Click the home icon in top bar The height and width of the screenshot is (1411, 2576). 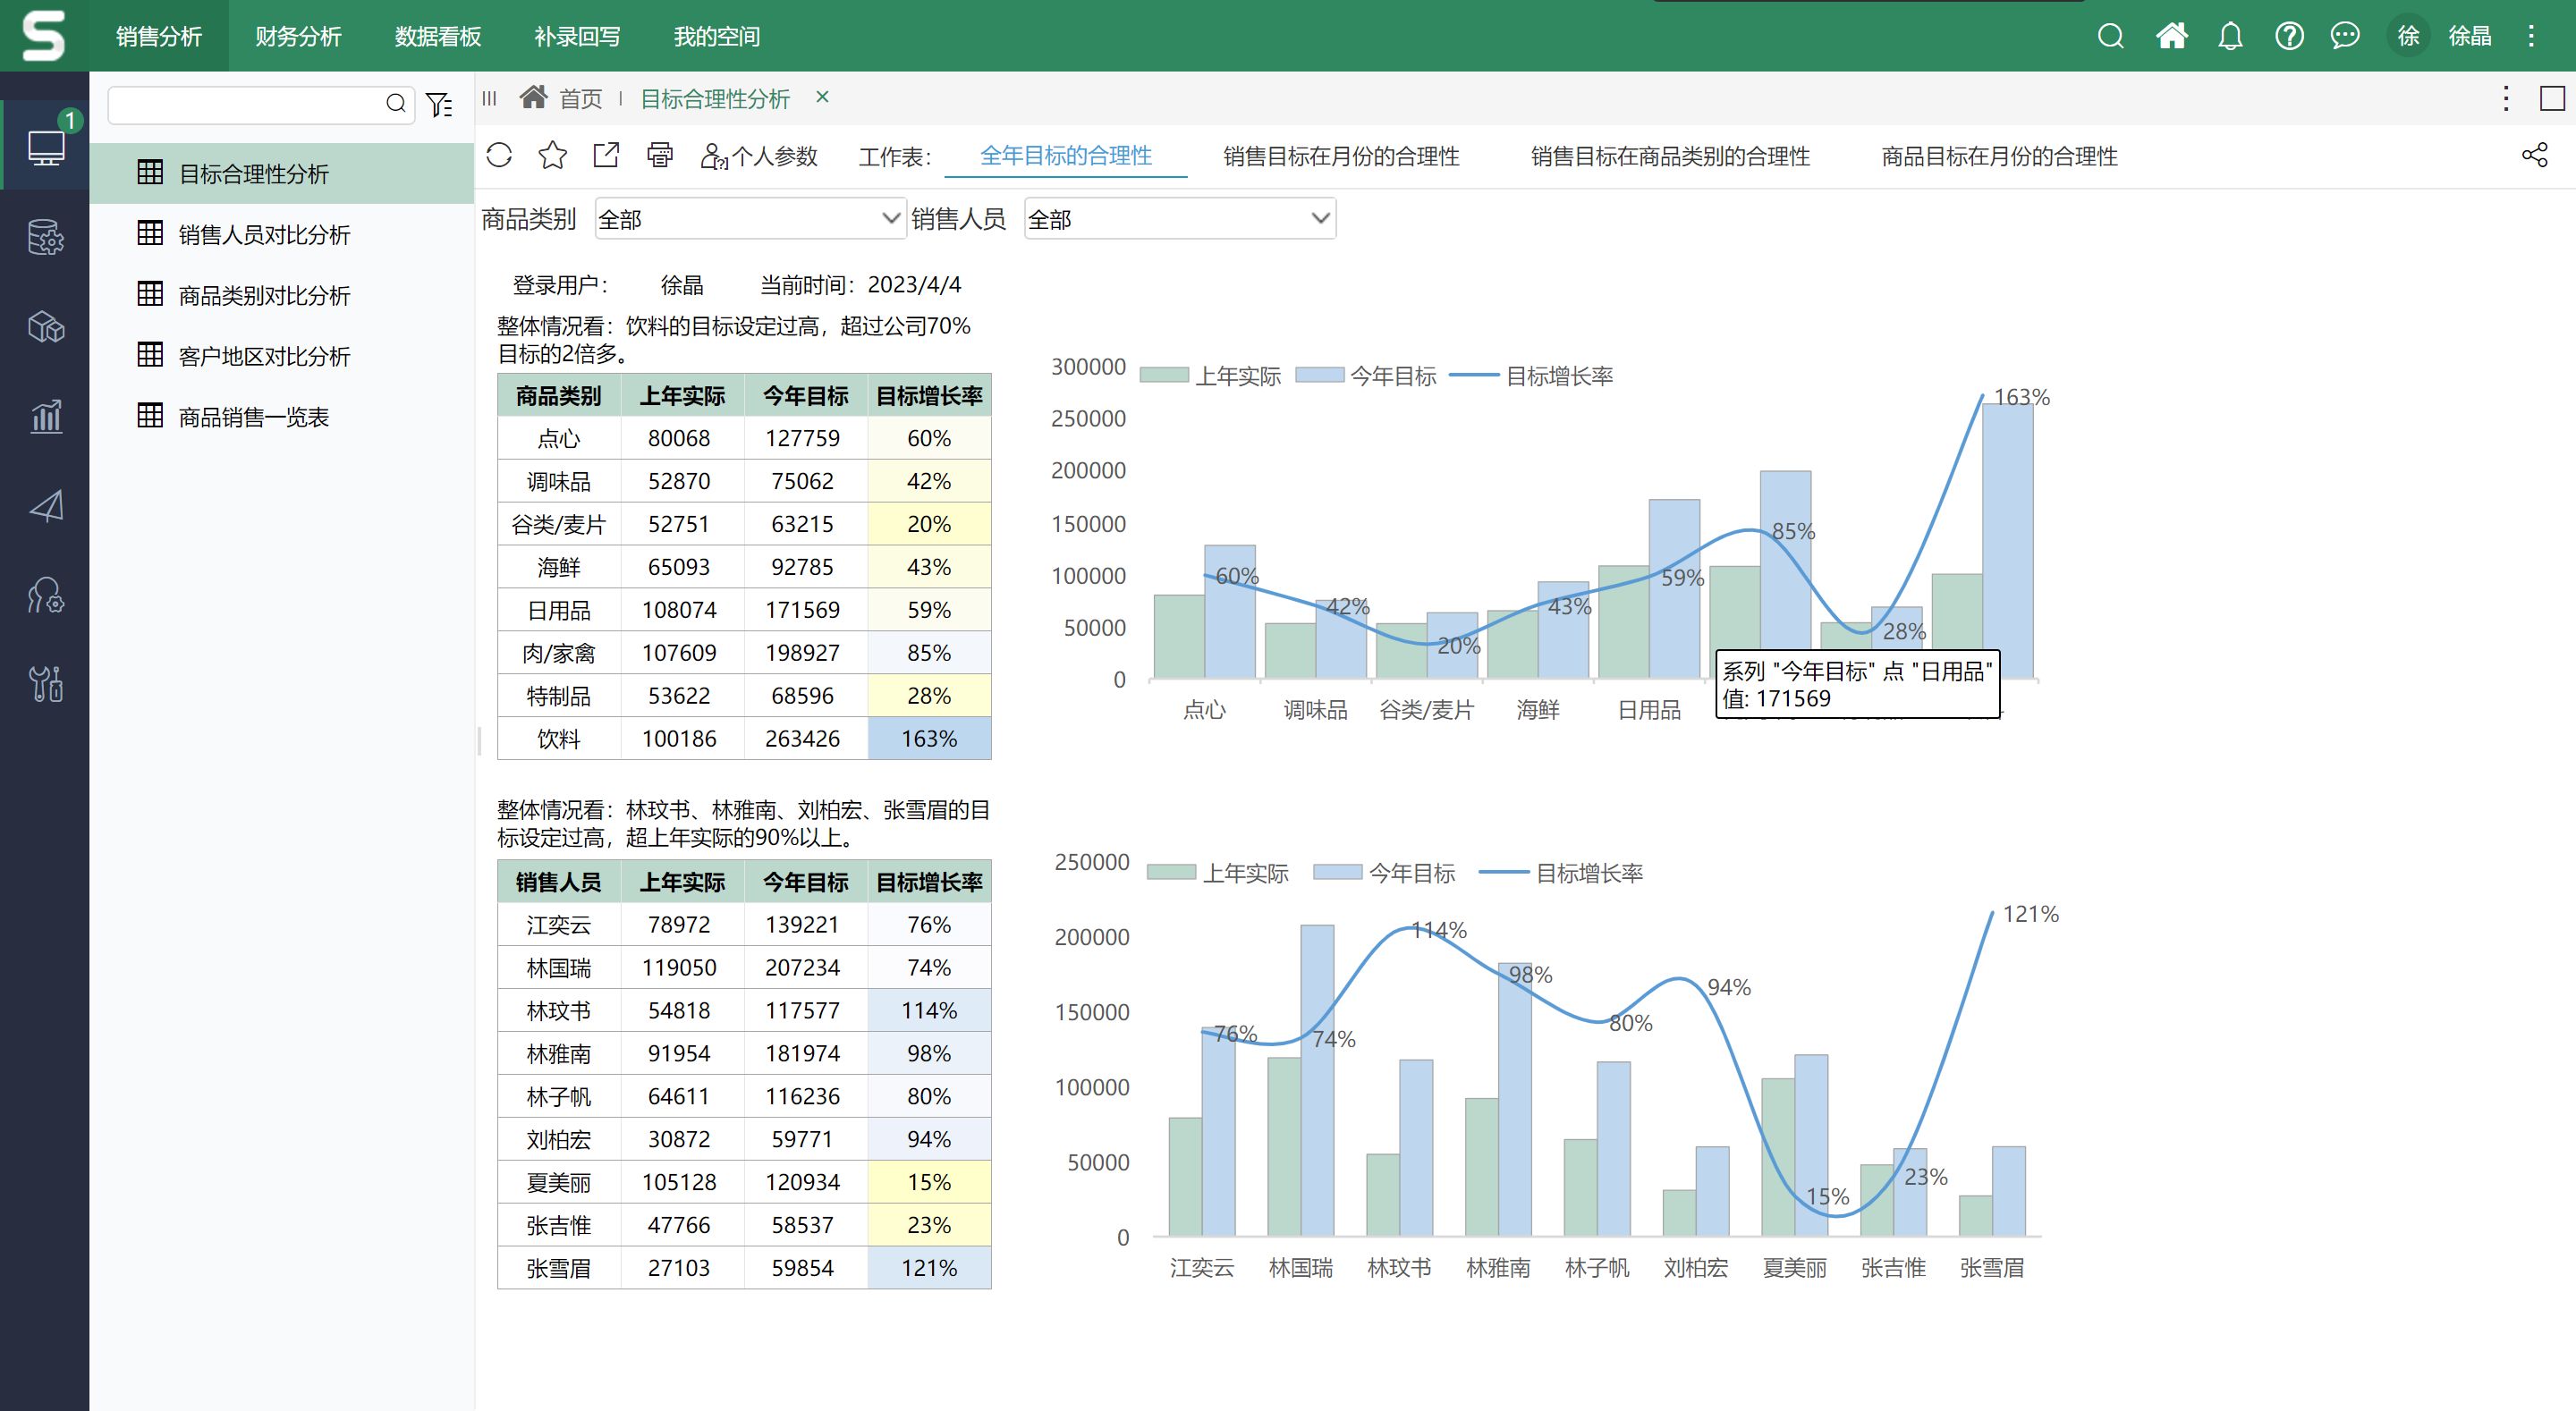click(2171, 36)
